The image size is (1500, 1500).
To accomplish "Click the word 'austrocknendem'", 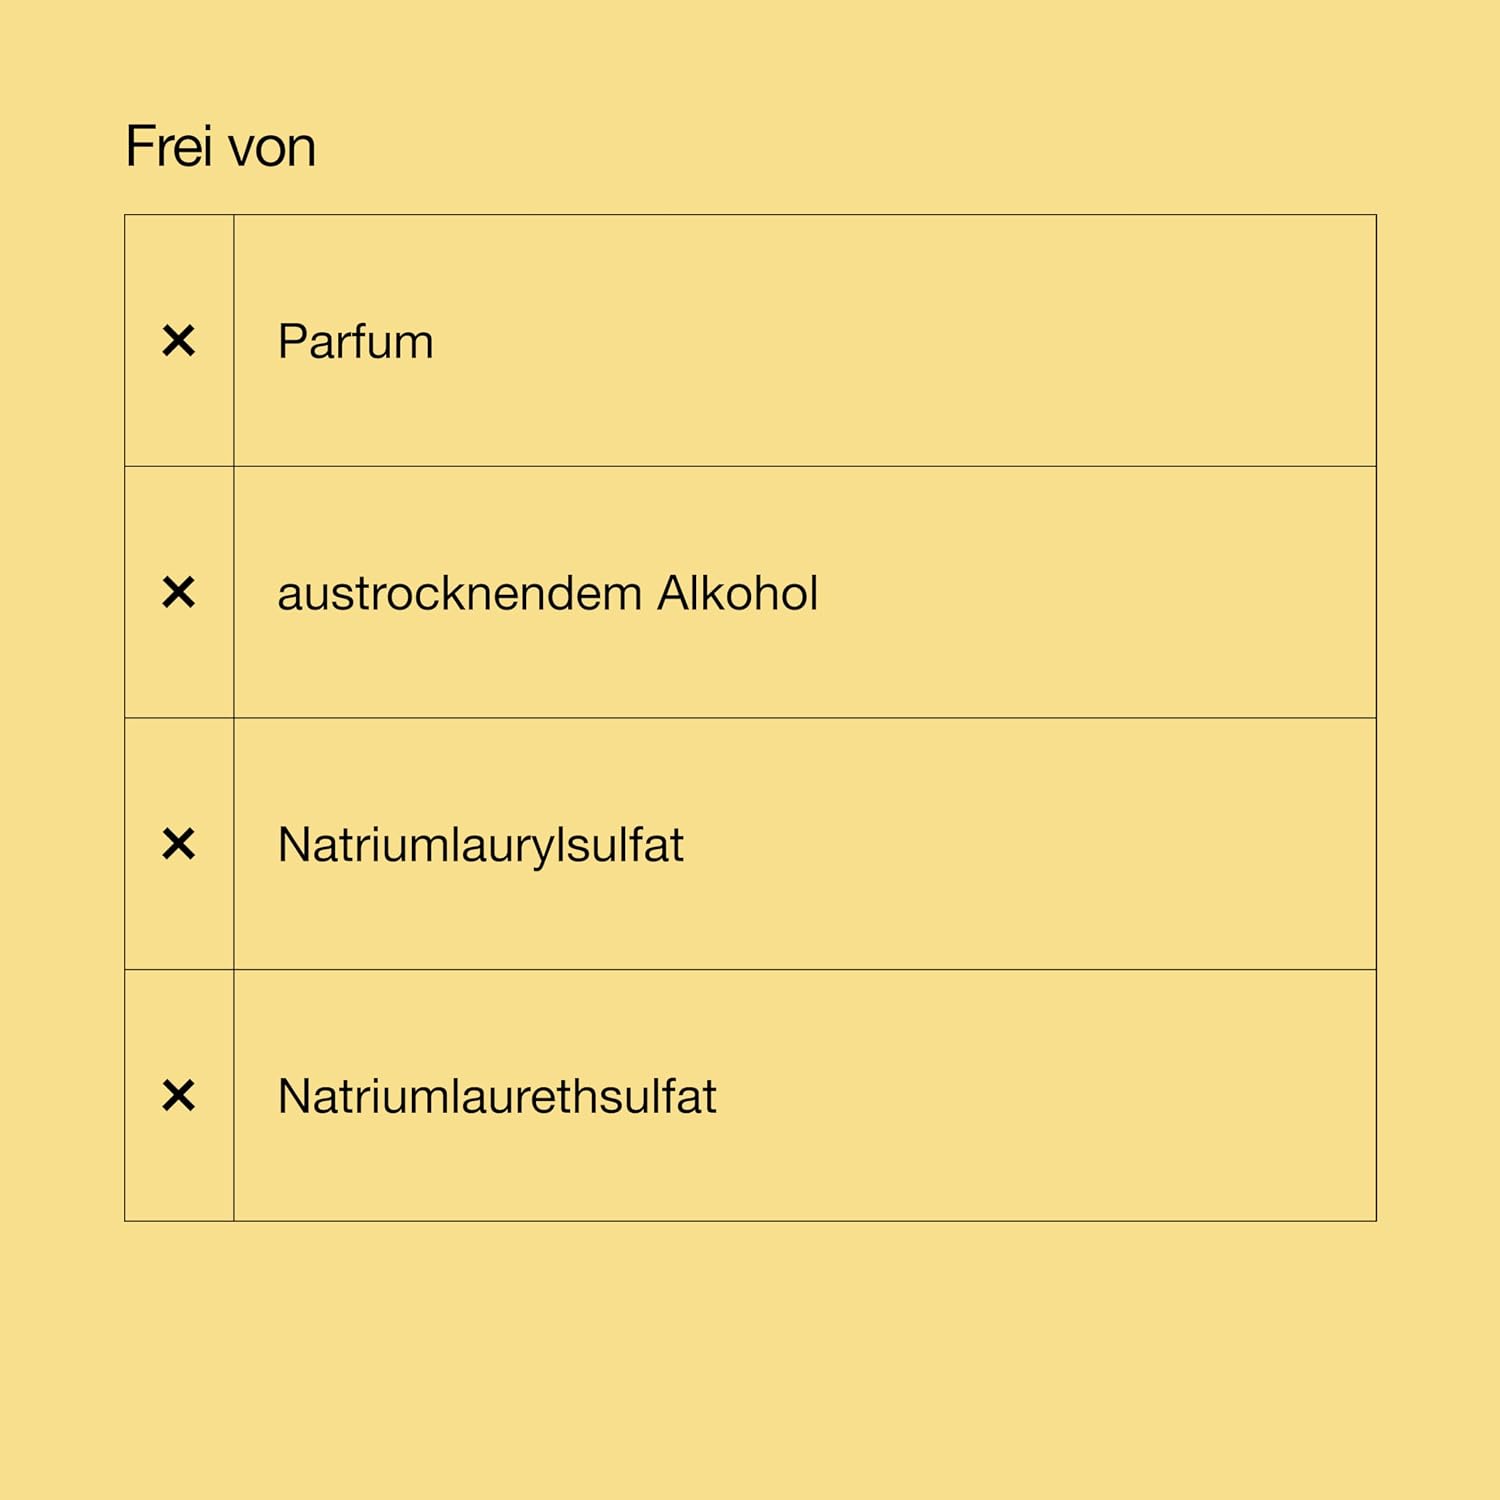I will tap(460, 593).
